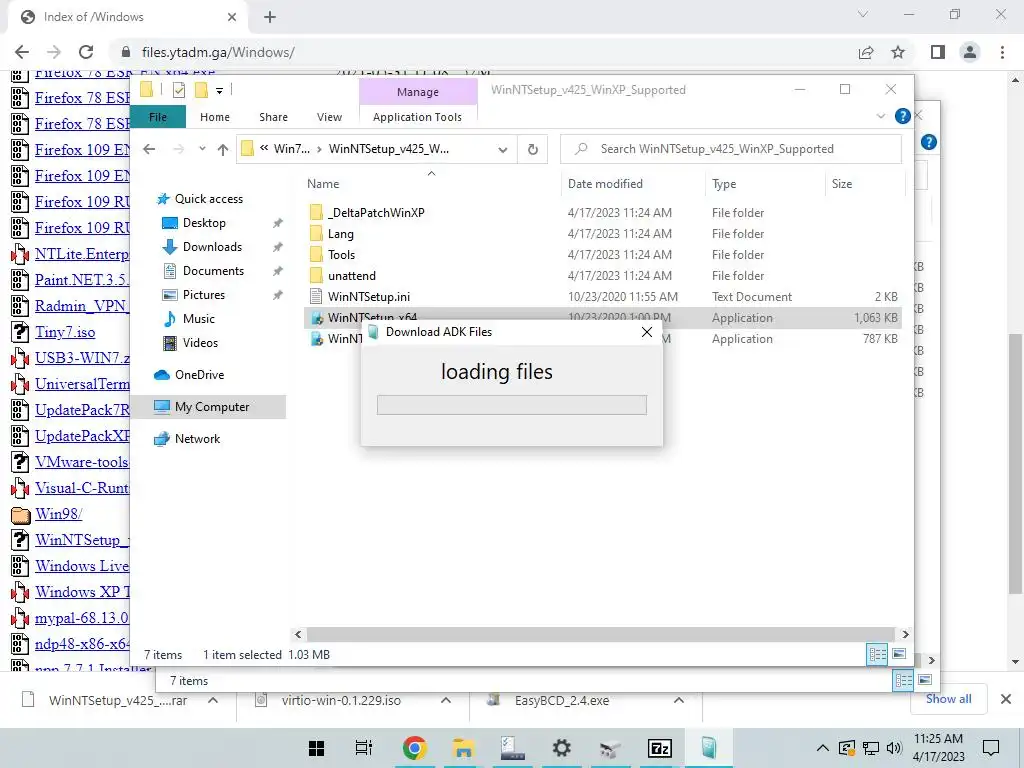Open the Application Tools tab
This screenshot has height=768, width=1024.
417,117
